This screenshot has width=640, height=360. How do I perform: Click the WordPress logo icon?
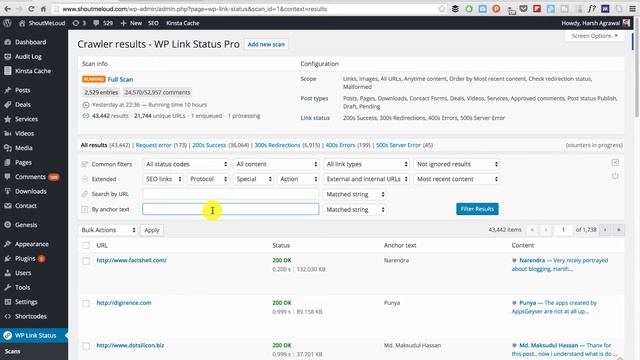point(7,23)
